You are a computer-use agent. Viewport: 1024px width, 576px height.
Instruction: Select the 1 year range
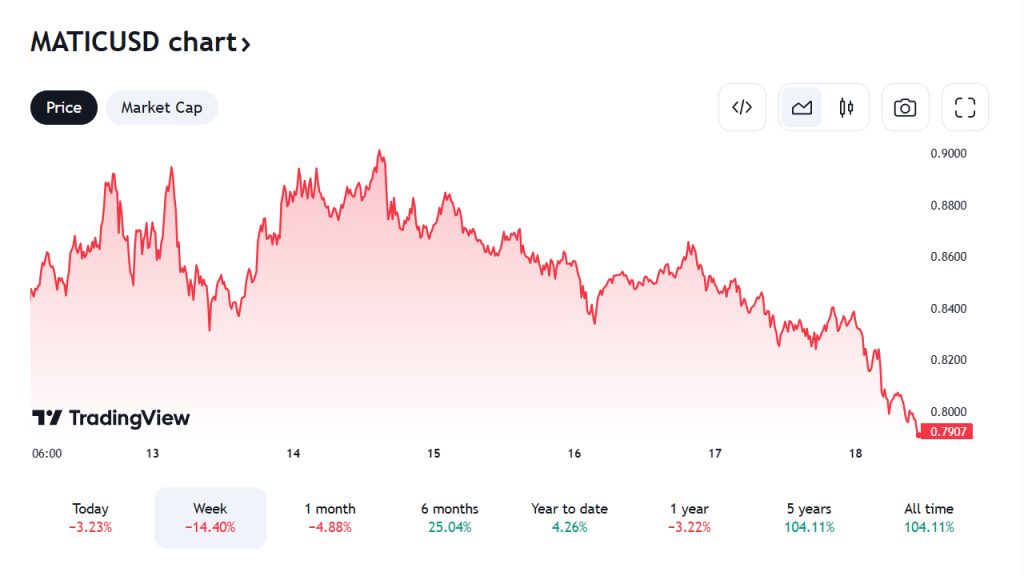coord(690,517)
